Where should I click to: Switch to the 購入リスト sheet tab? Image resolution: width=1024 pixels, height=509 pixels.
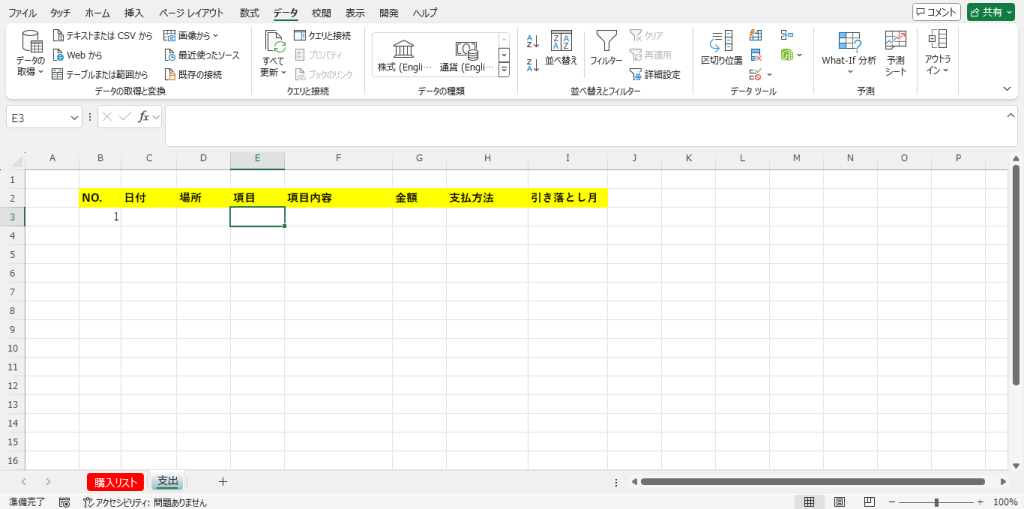click(x=115, y=482)
